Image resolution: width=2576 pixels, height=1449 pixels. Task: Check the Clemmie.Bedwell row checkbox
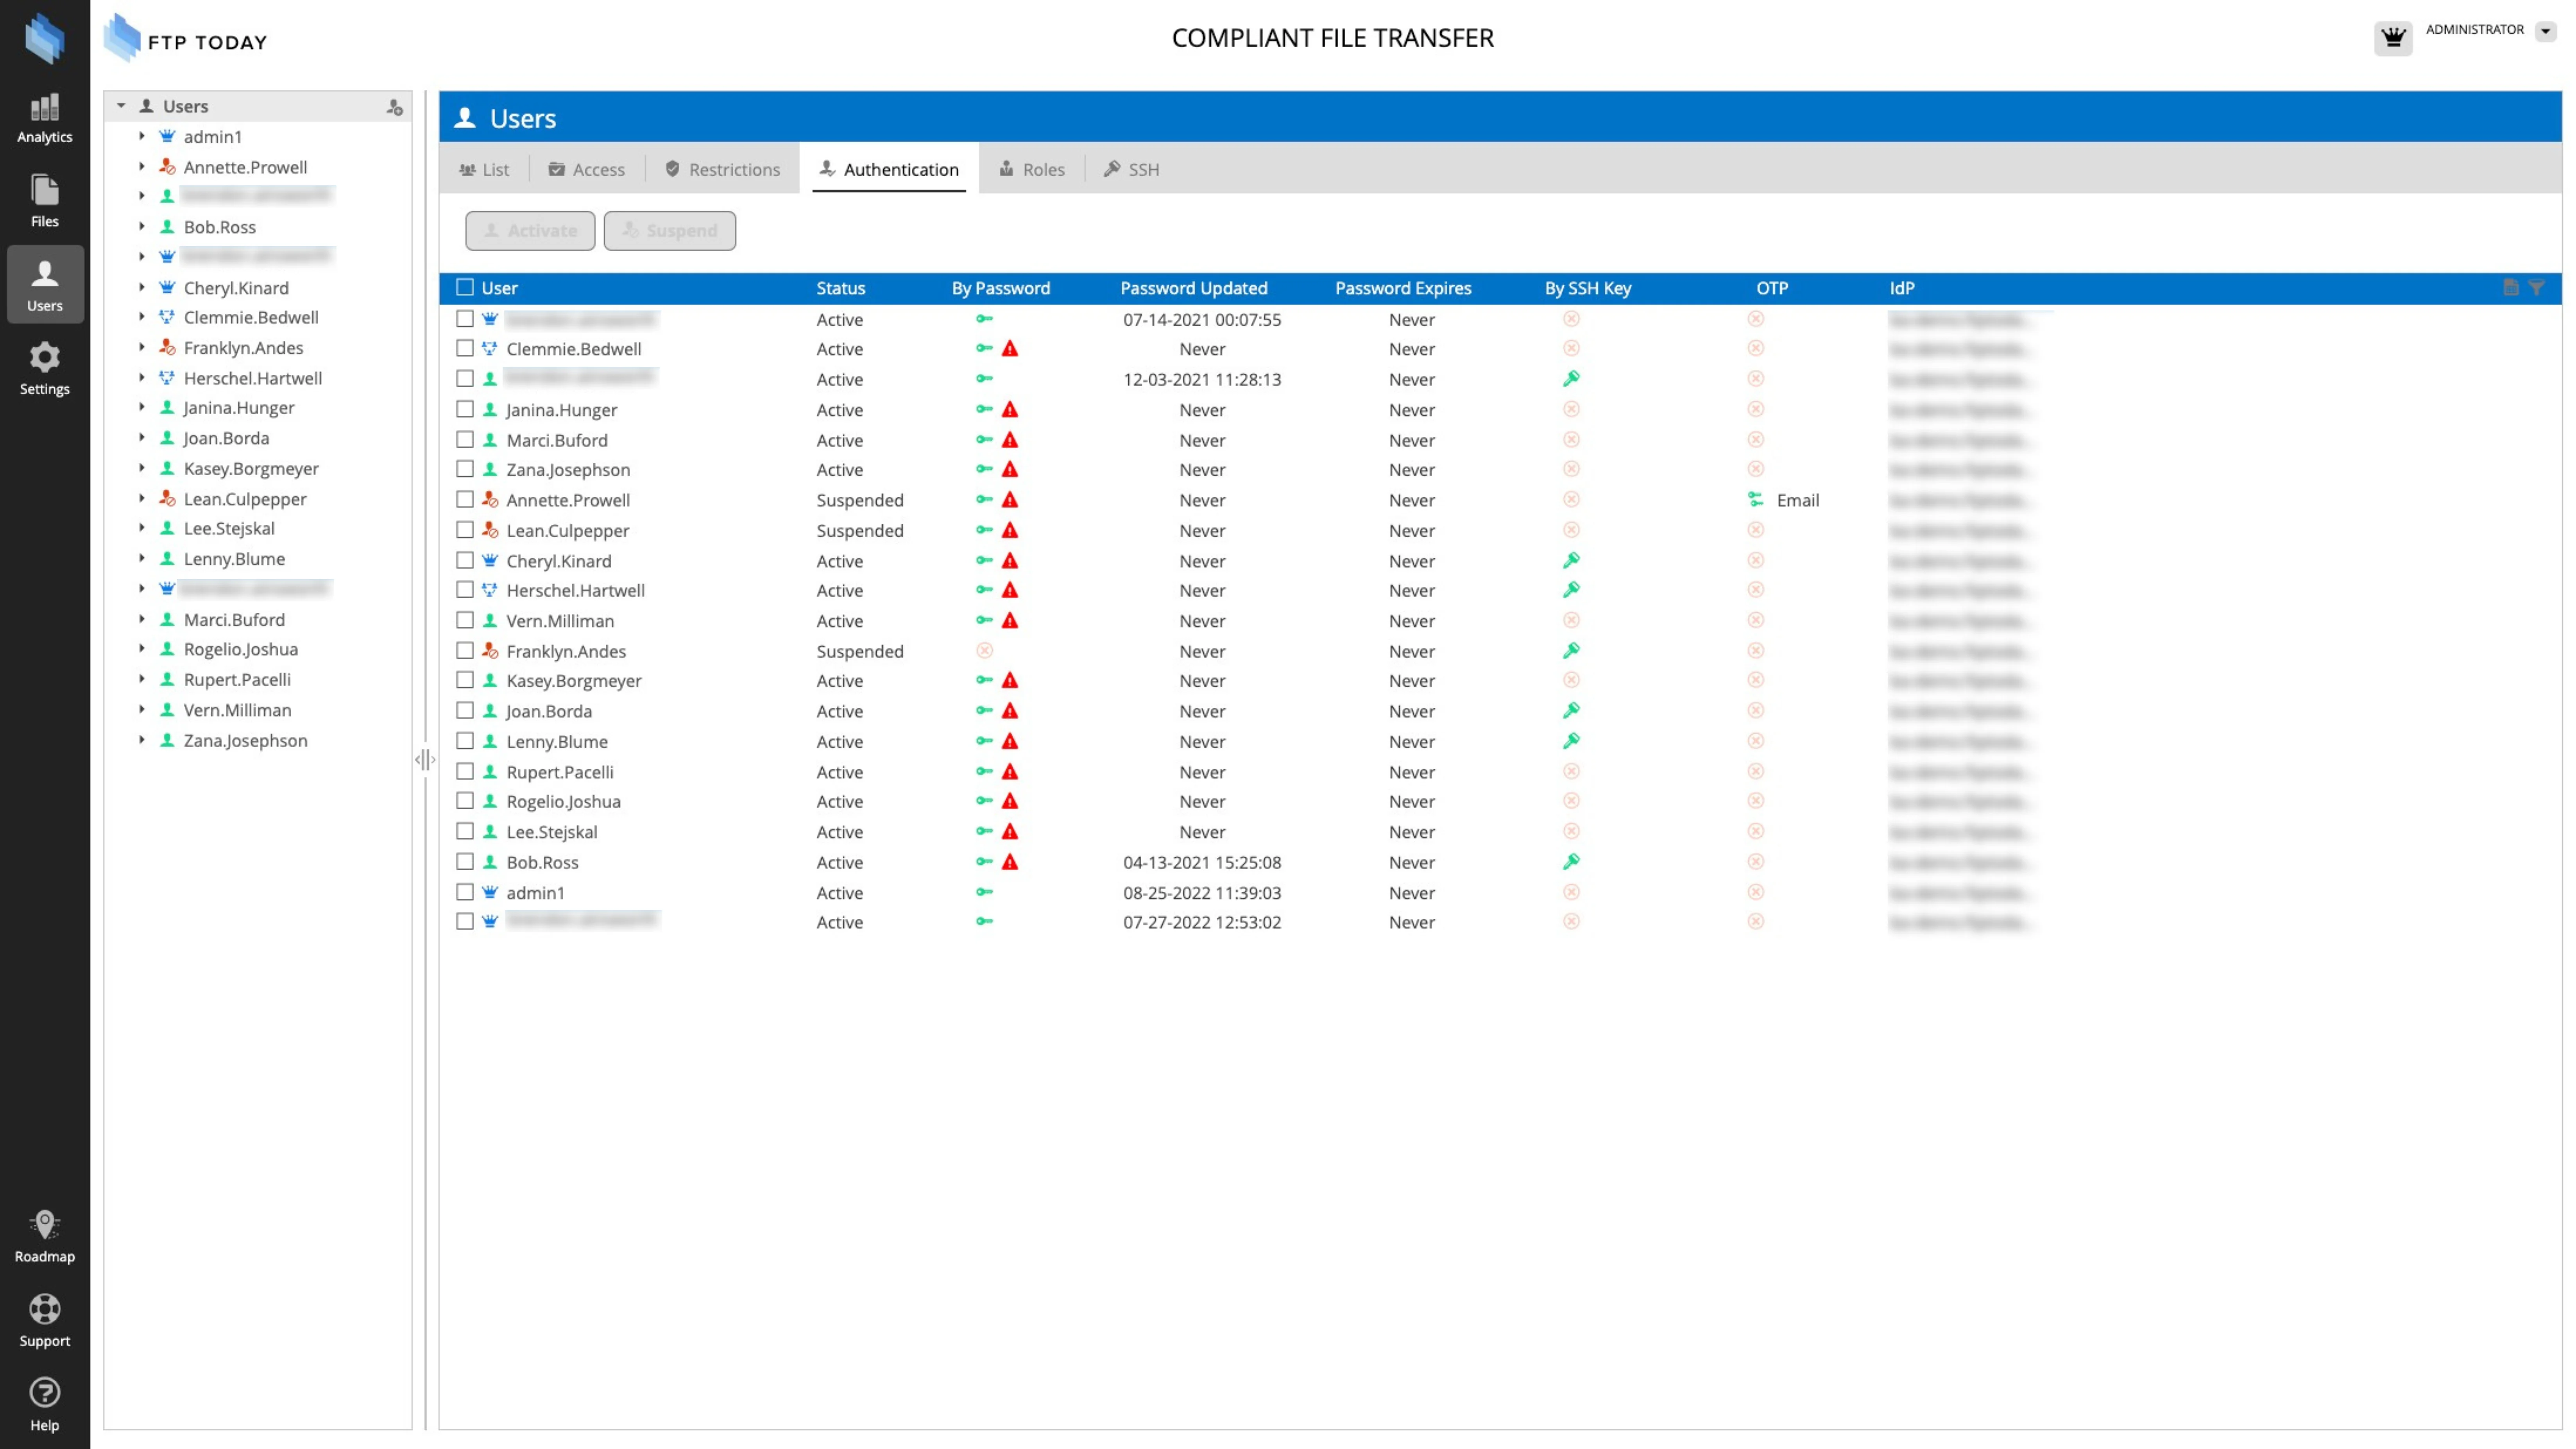coord(465,349)
